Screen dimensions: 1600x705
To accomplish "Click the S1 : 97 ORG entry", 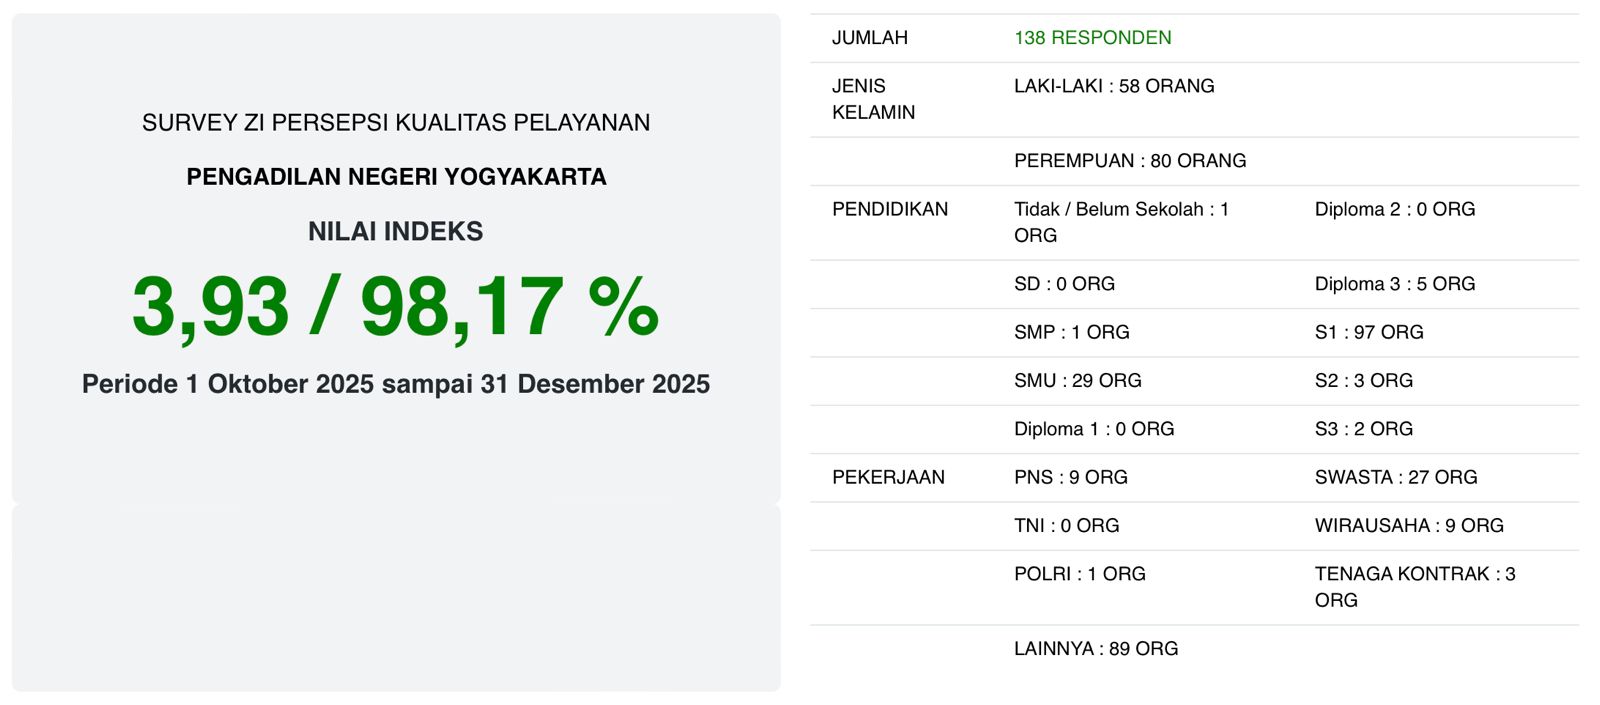I will point(1369,332).
